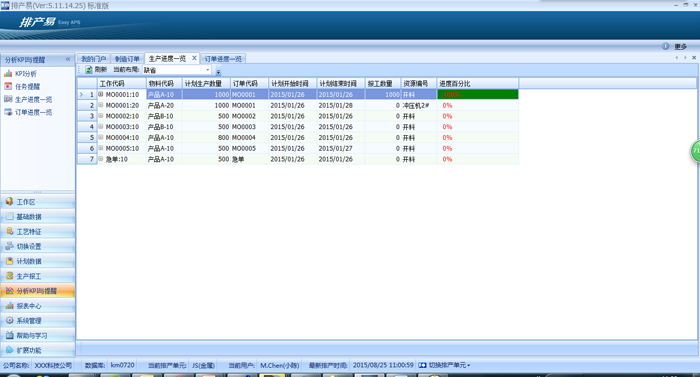Image resolution: width=700 pixels, height=377 pixels.
Task: Sort by 进度百分比 column header
Action: pos(478,84)
